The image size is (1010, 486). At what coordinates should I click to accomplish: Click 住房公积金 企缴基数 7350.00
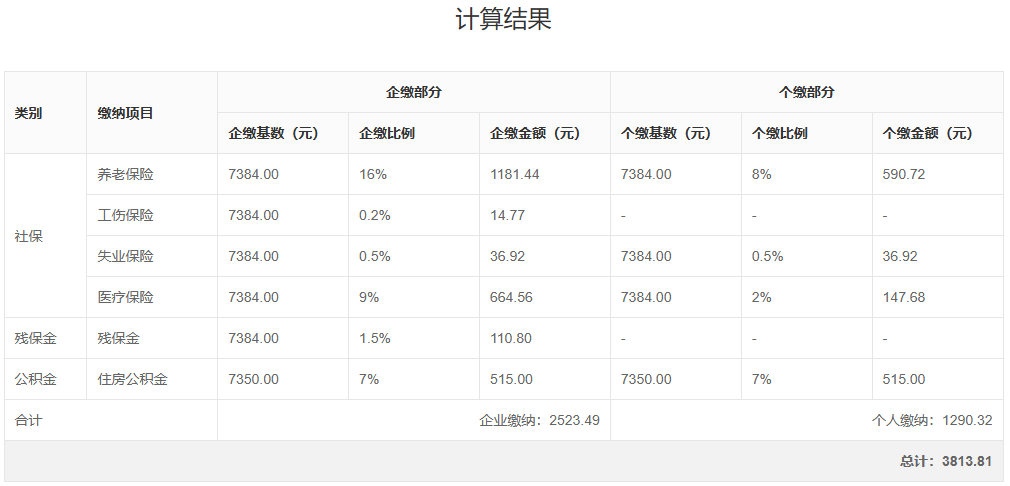pos(253,380)
